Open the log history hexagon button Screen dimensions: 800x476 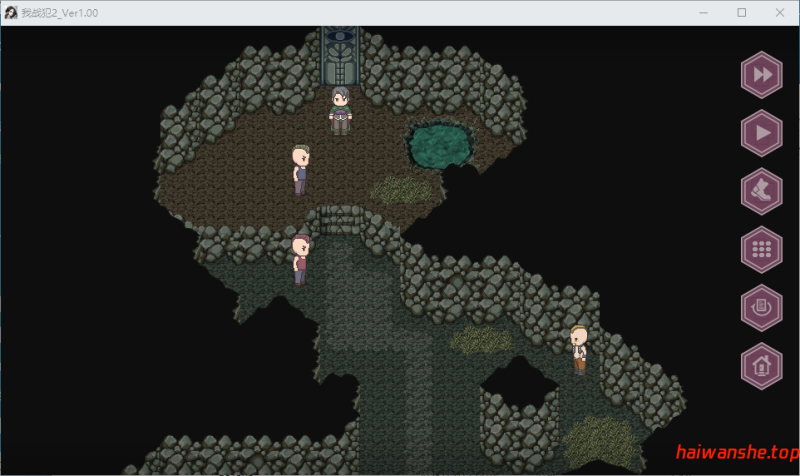tap(761, 308)
